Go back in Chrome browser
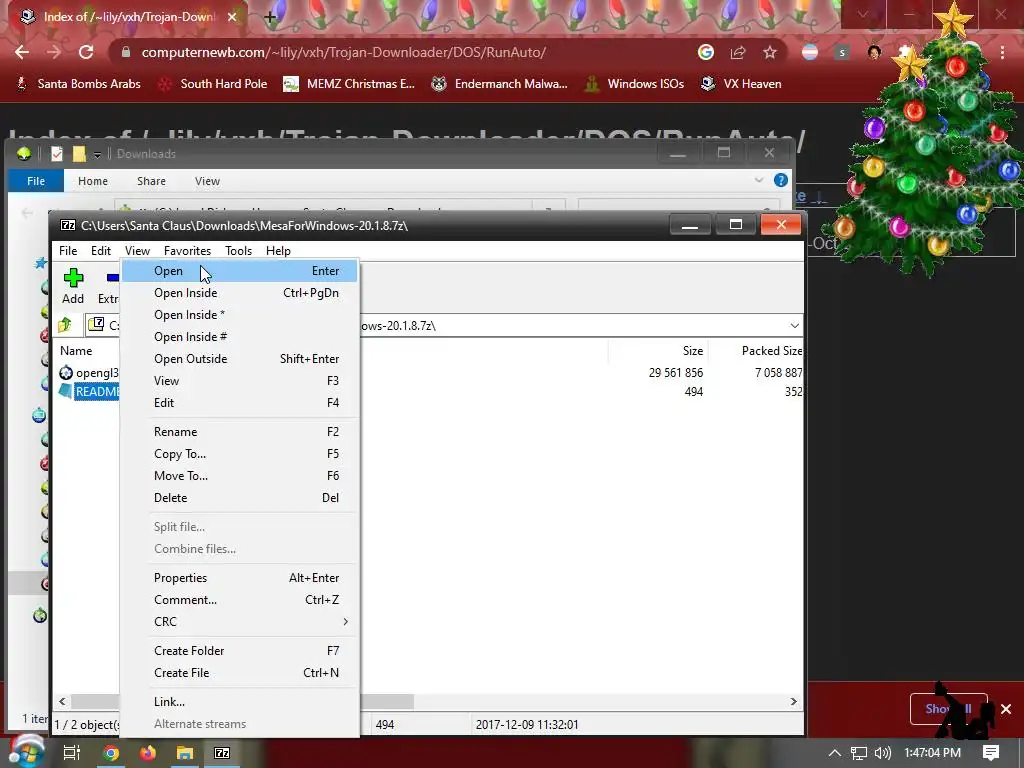Viewport: 1024px width, 768px height. pyautogui.click(x=22, y=52)
